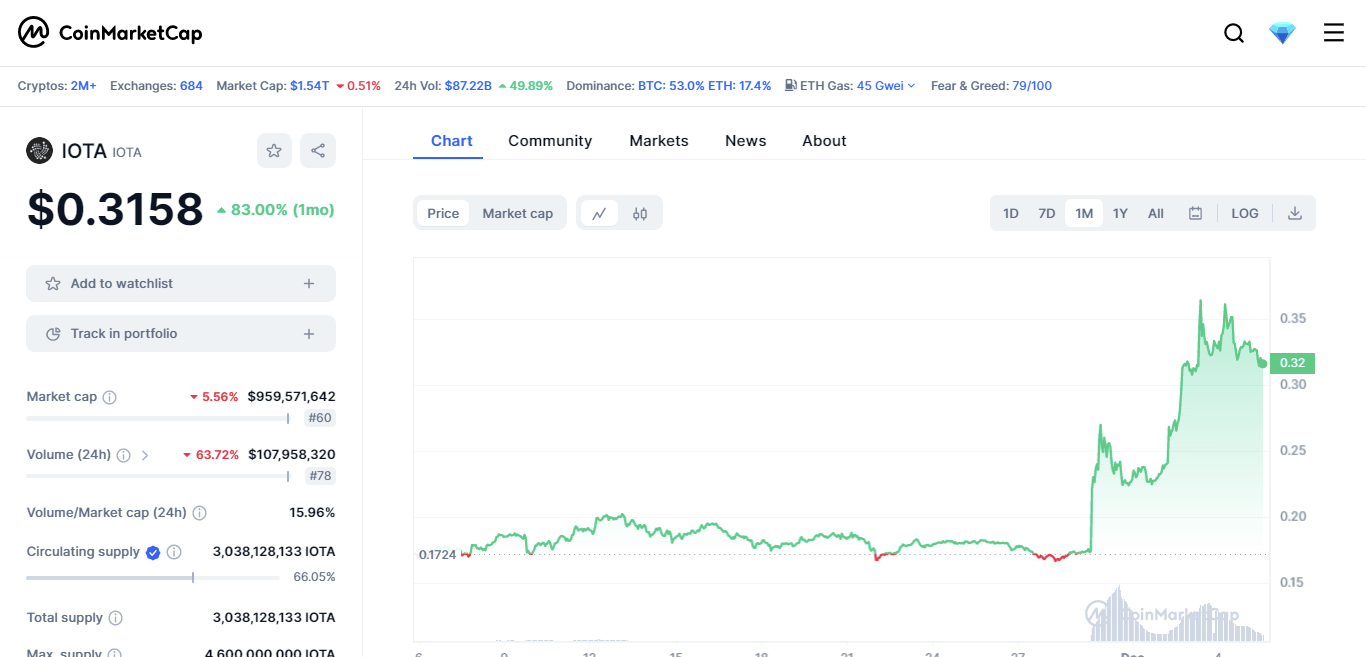
Task: Select 1Y time range
Action: pos(1120,213)
